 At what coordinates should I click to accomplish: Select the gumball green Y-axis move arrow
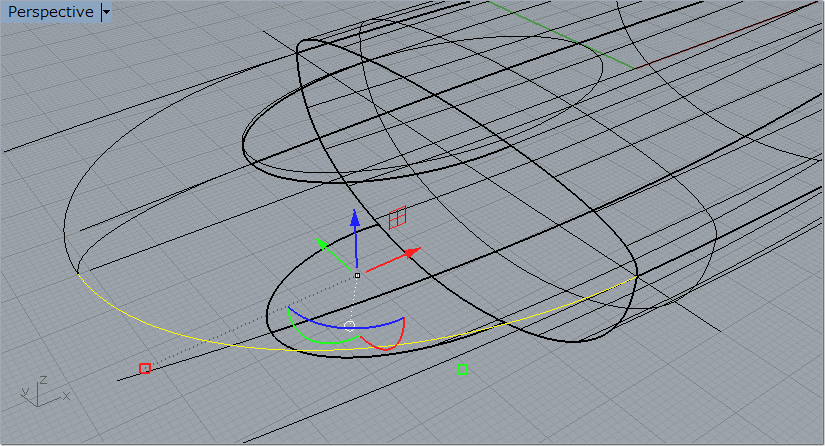point(334,254)
